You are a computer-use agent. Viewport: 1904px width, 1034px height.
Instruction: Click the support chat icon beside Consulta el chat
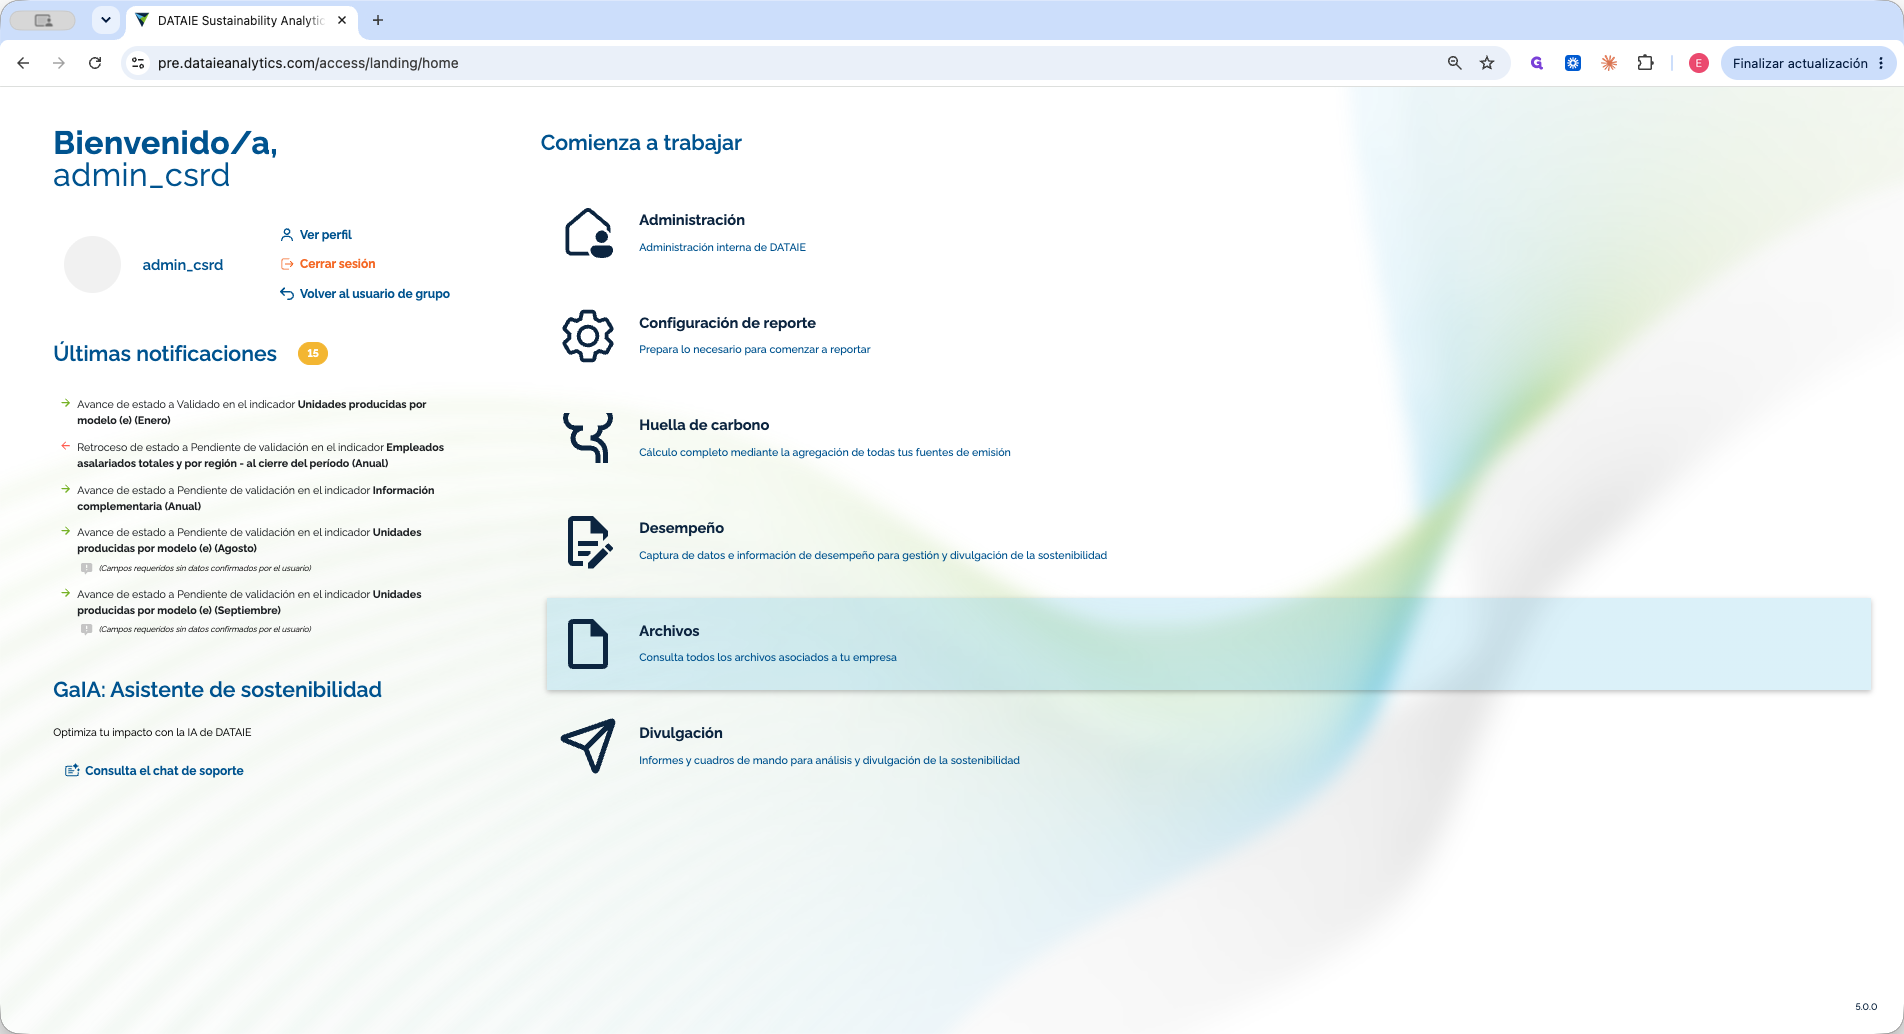click(72, 771)
